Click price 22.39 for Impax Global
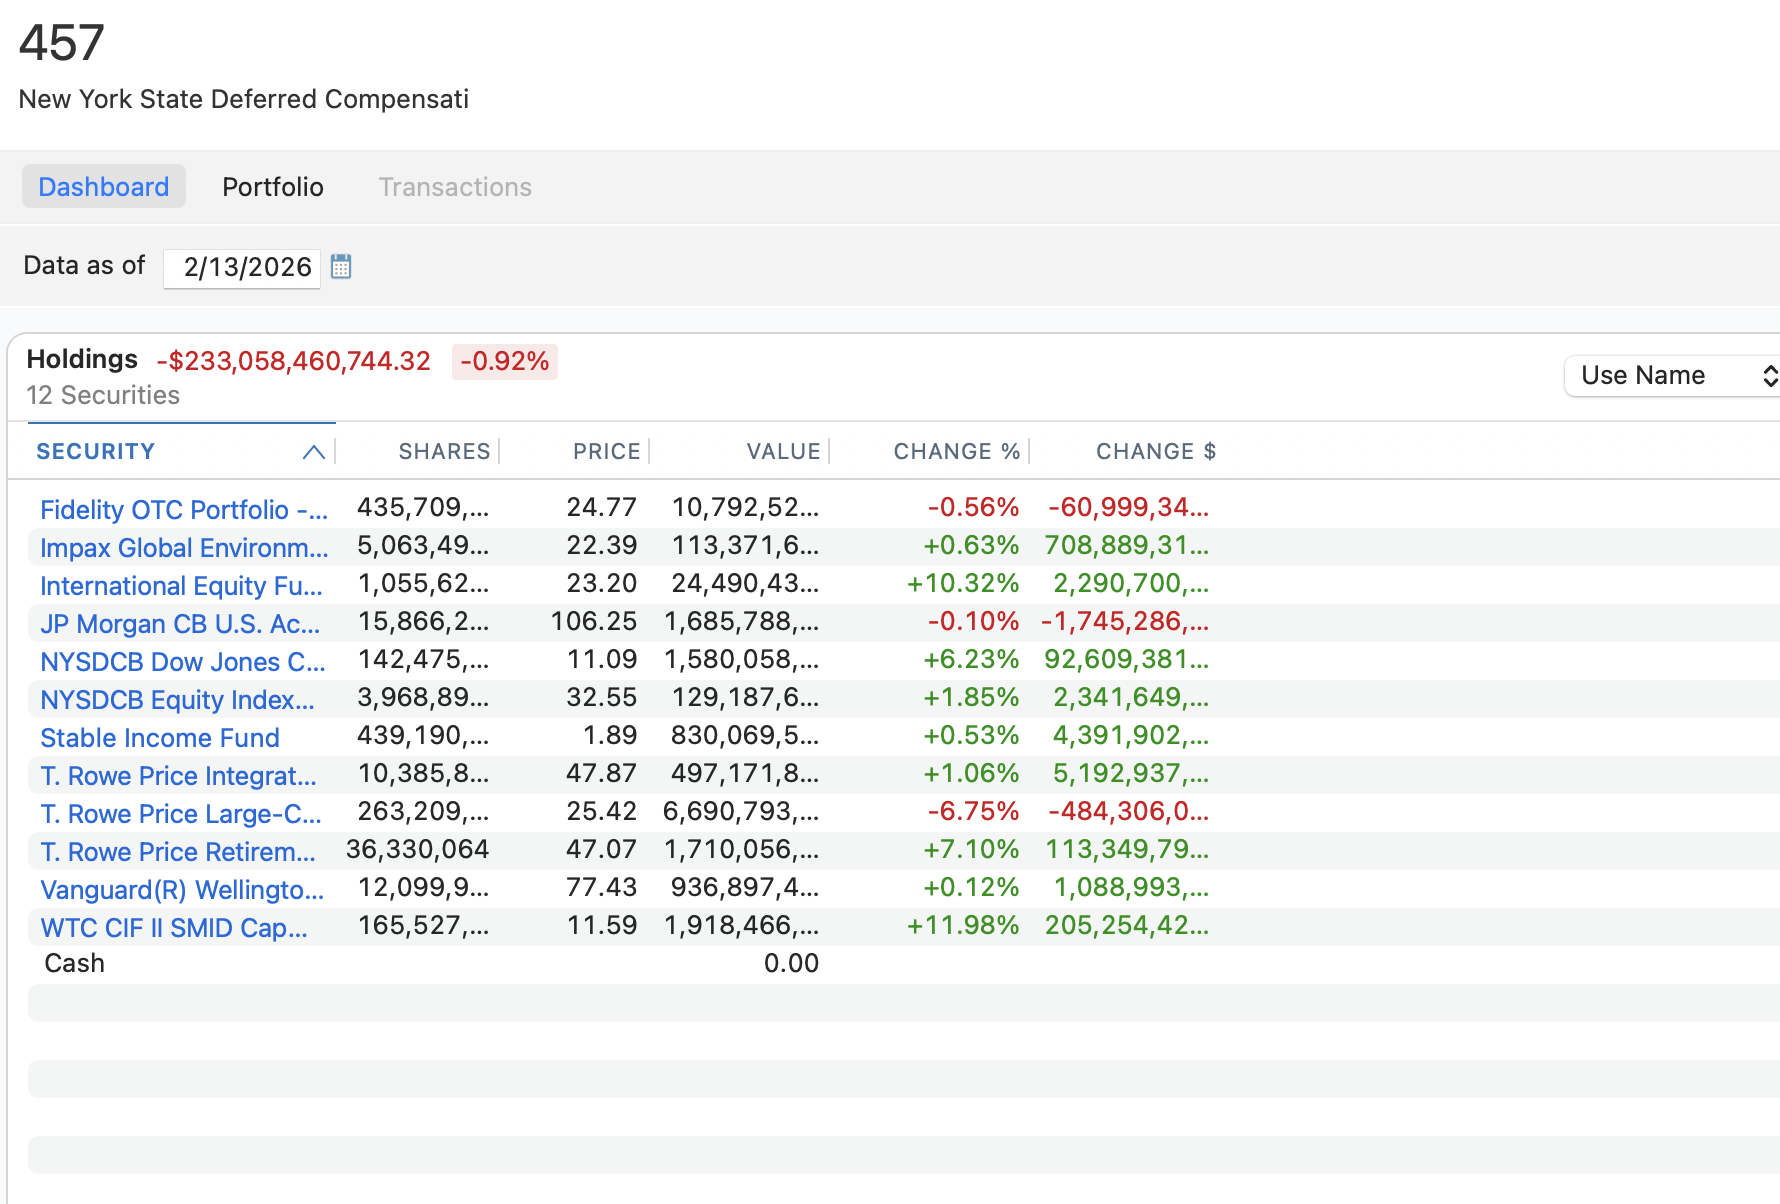Viewport: 1780px width, 1204px height. [601, 546]
